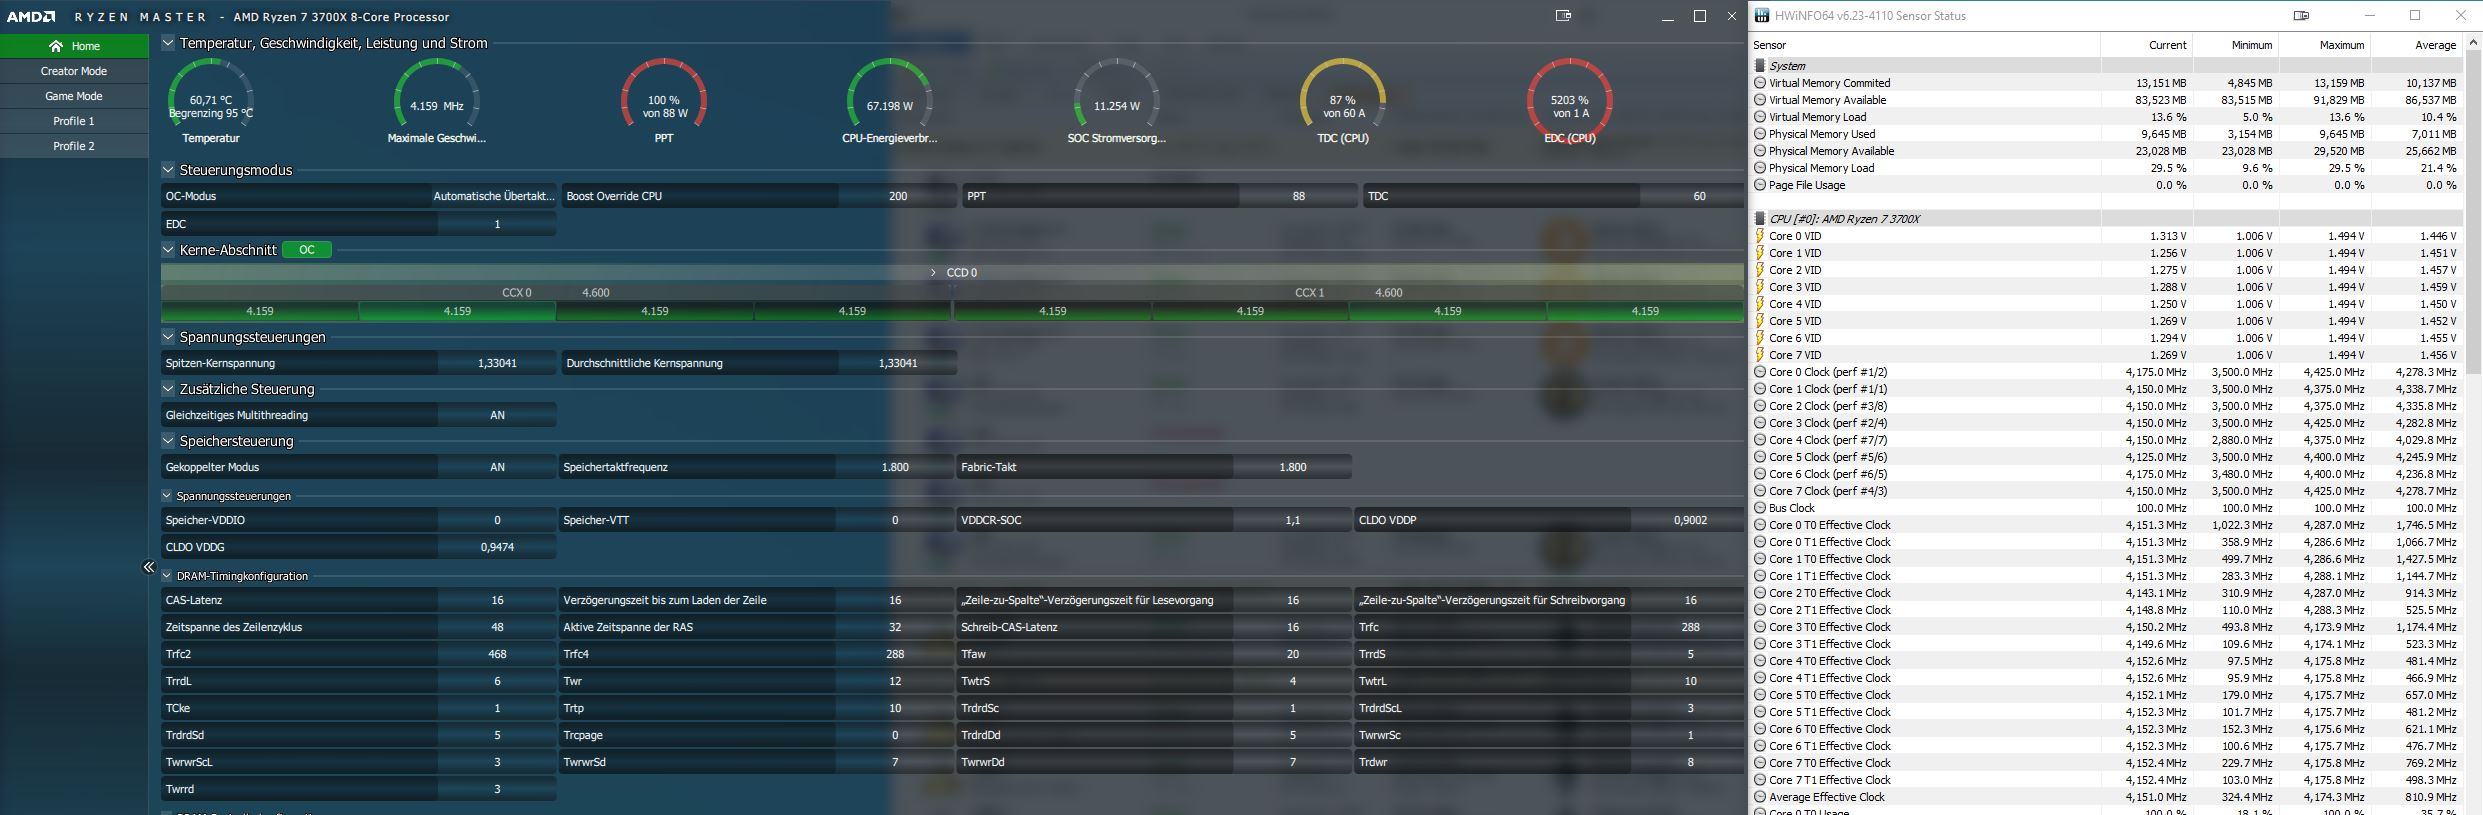Switch to Game Mode profile

pyautogui.click(x=74, y=96)
